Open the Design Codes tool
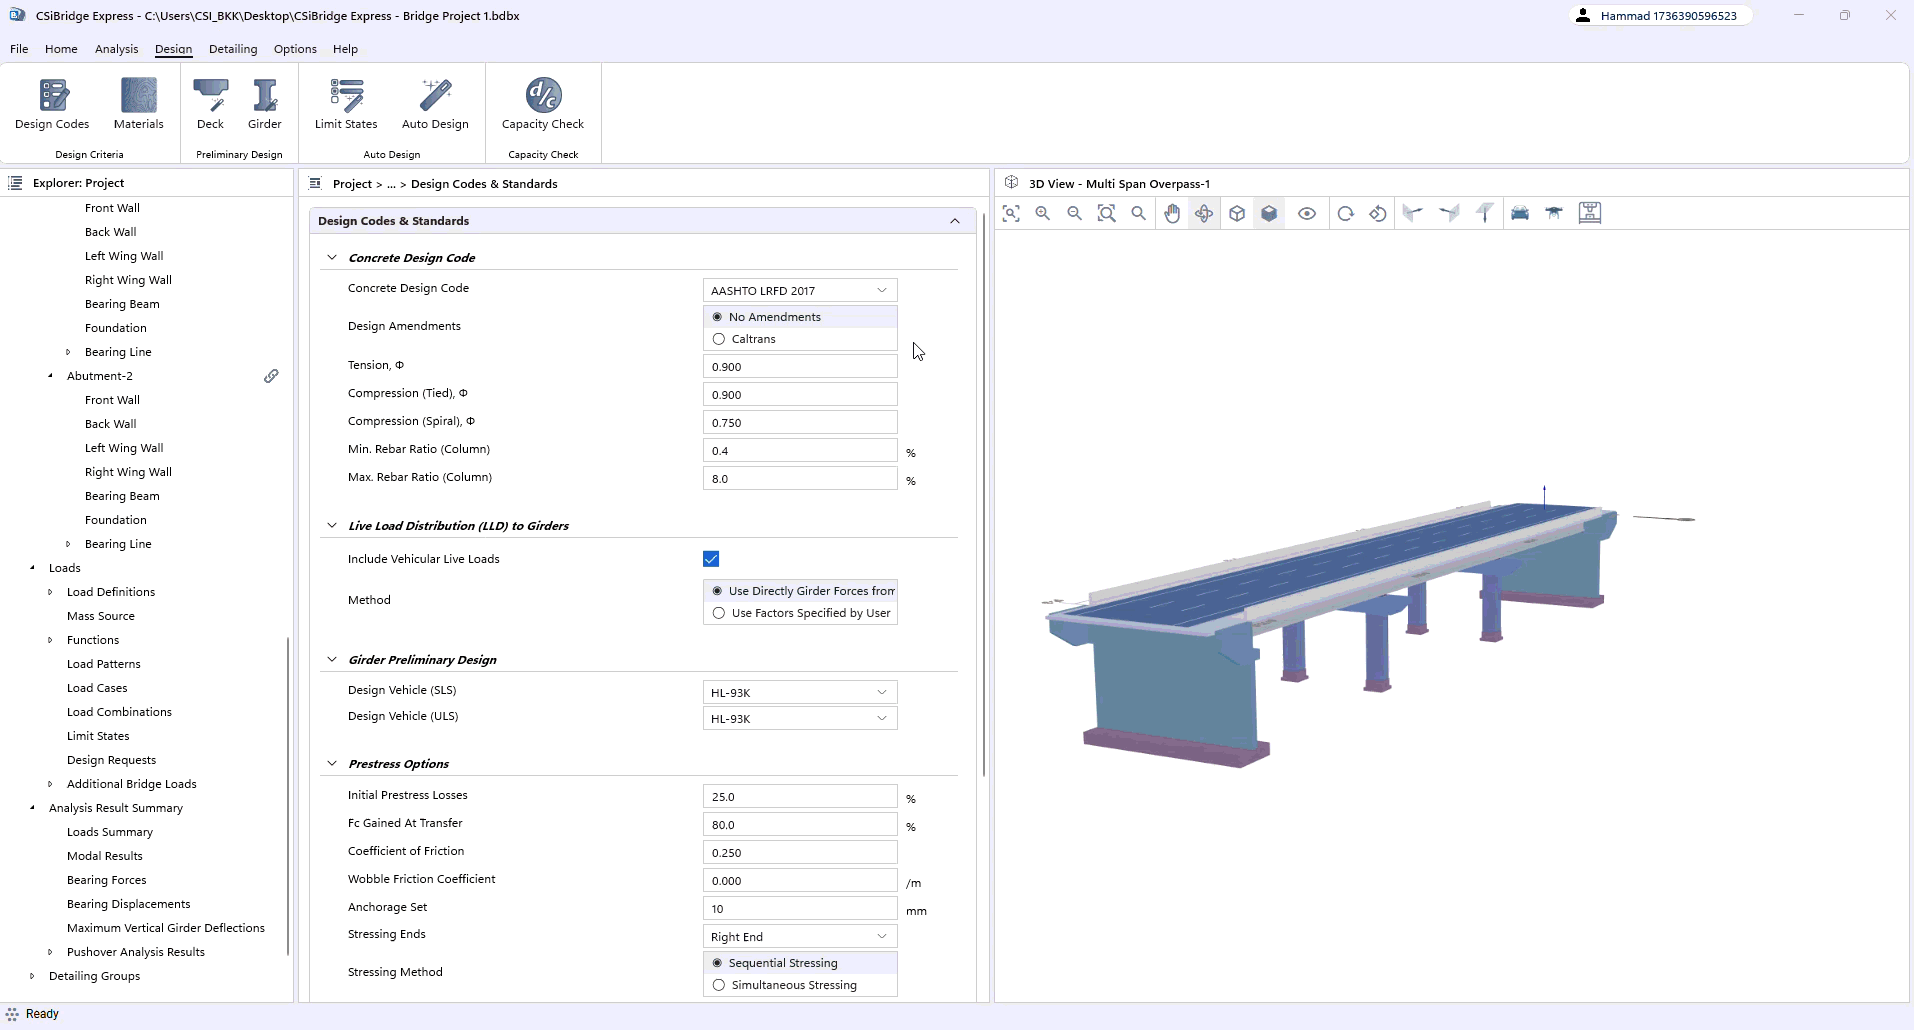This screenshot has width=1914, height=1030. click(x=52, y=105)
